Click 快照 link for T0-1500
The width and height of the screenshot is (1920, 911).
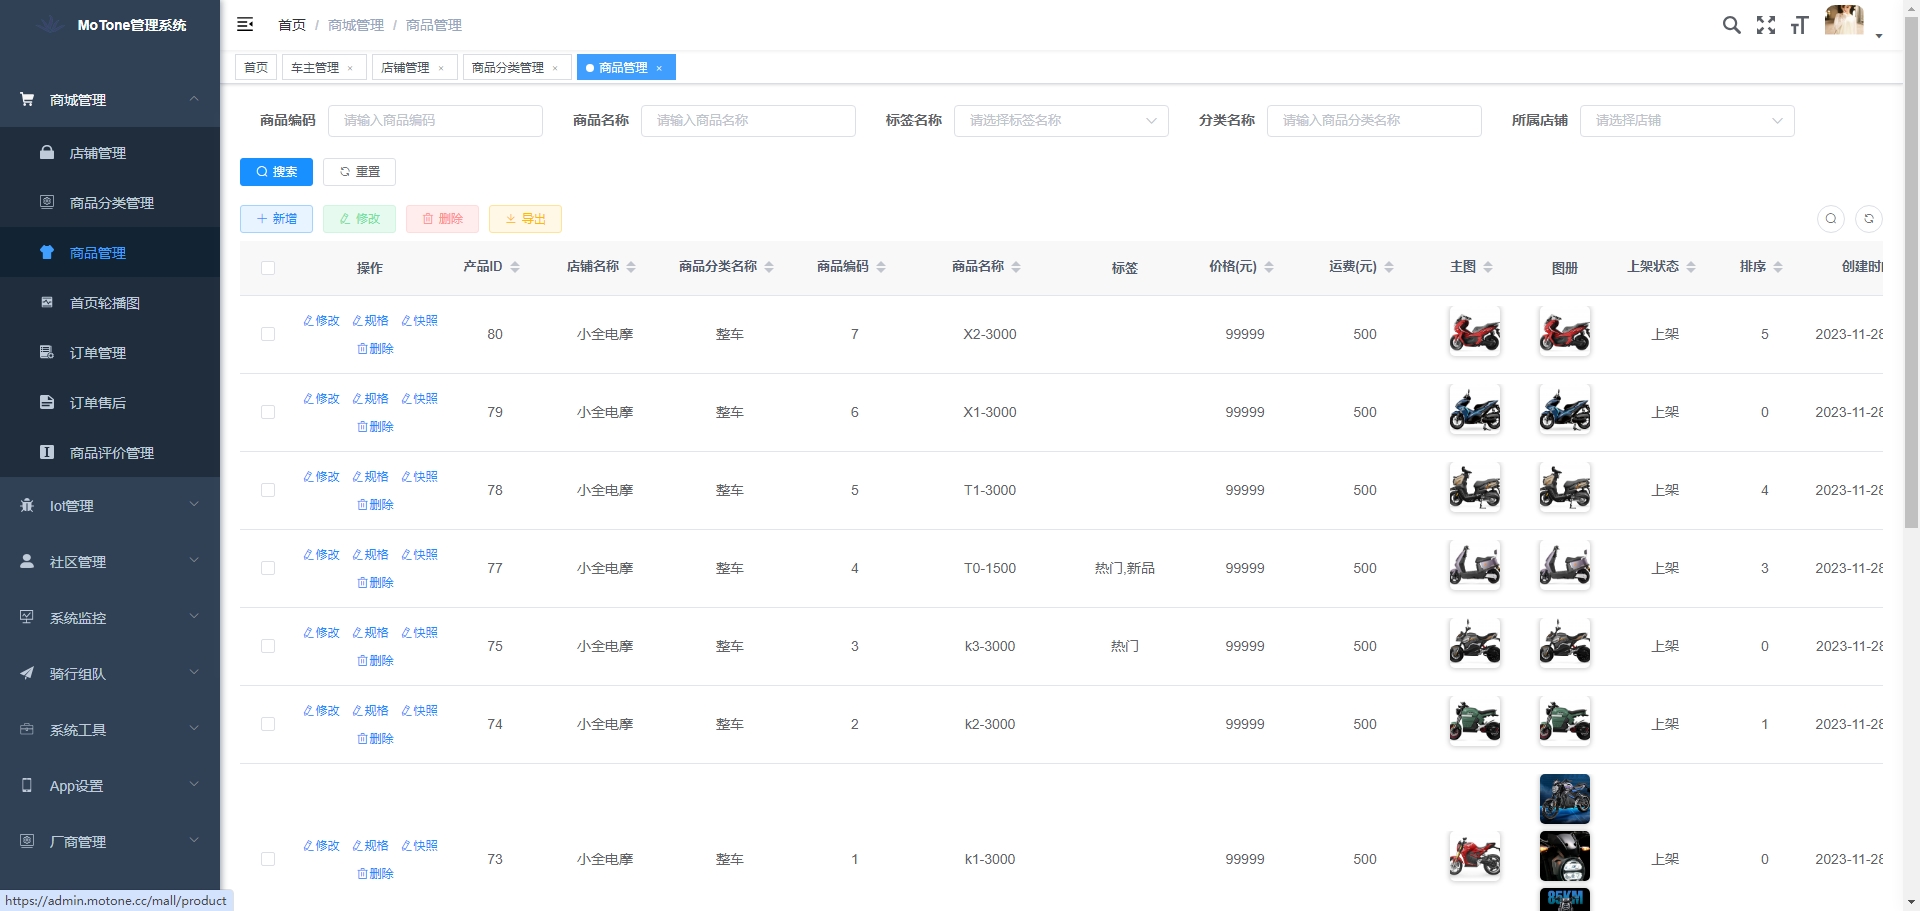[x=419, y=555]
